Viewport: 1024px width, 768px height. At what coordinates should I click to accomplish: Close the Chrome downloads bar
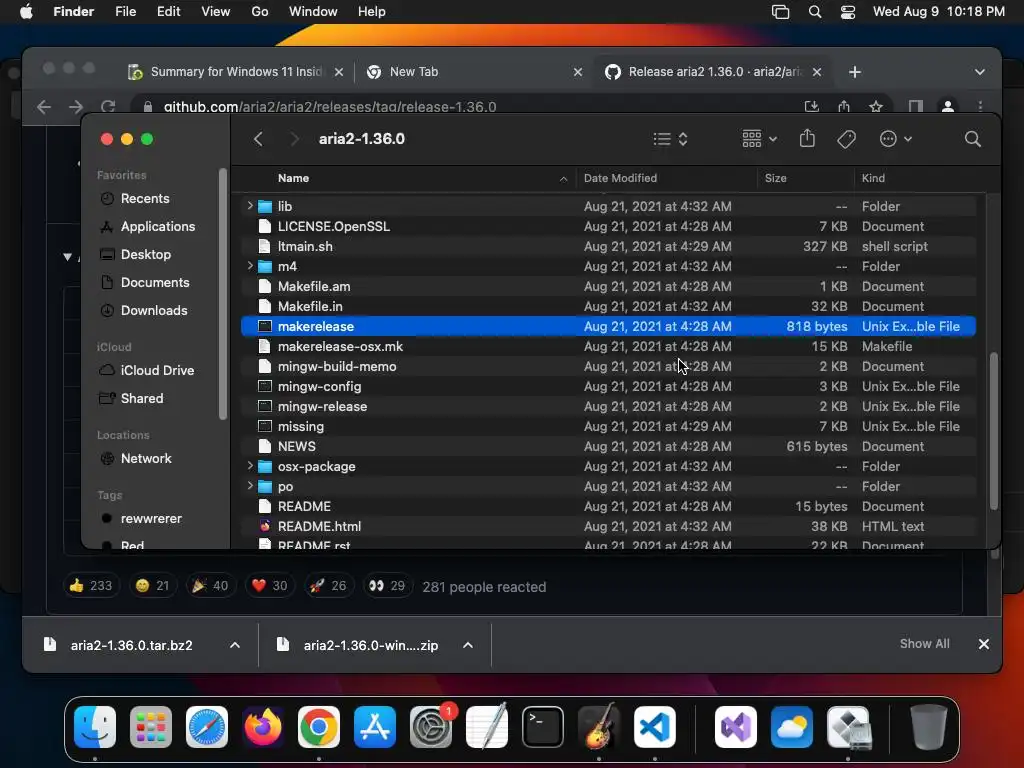tap(984, 644)
